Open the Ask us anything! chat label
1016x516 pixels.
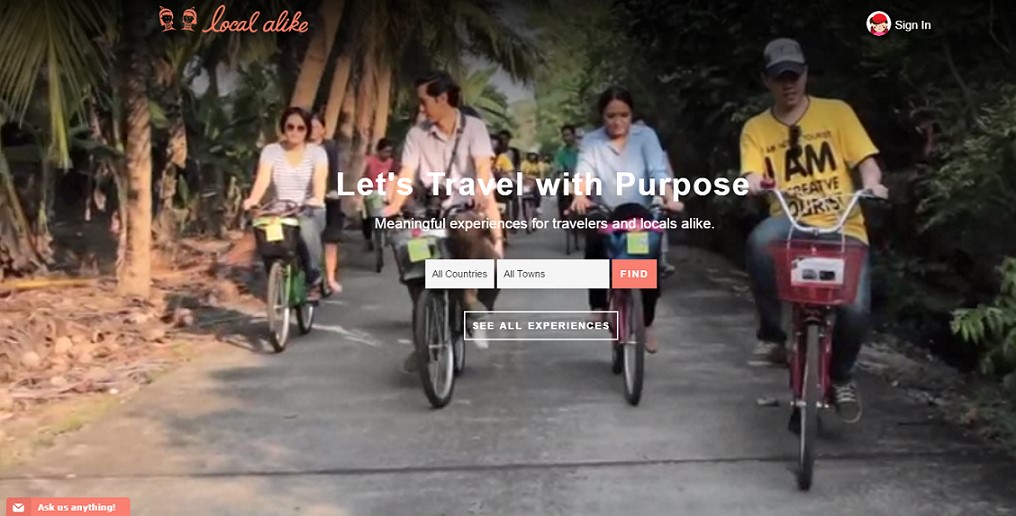[x=76, y=507]
